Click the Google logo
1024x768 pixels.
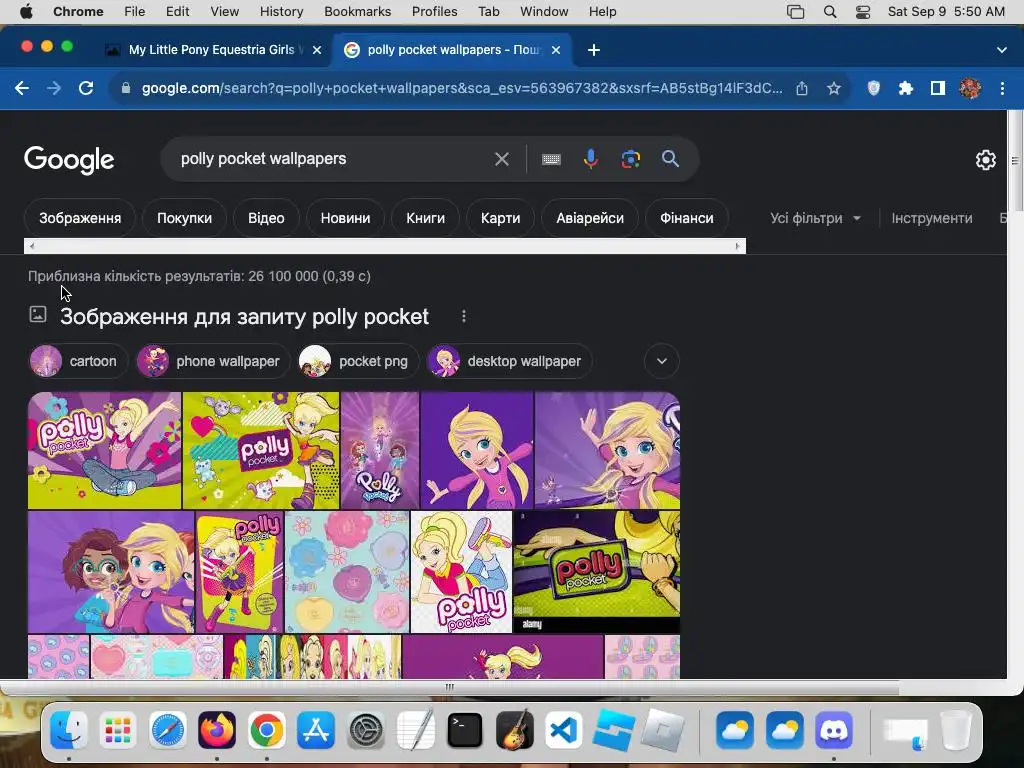69,160
